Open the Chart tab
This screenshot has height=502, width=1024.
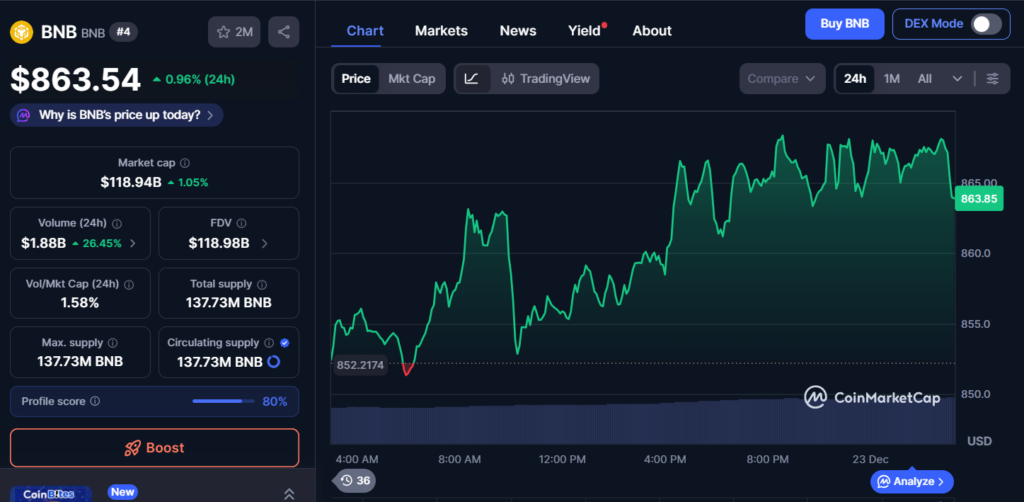365,31
